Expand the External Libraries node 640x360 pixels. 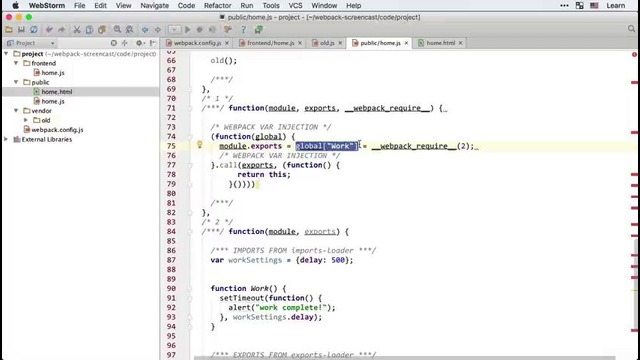point(6,139)
